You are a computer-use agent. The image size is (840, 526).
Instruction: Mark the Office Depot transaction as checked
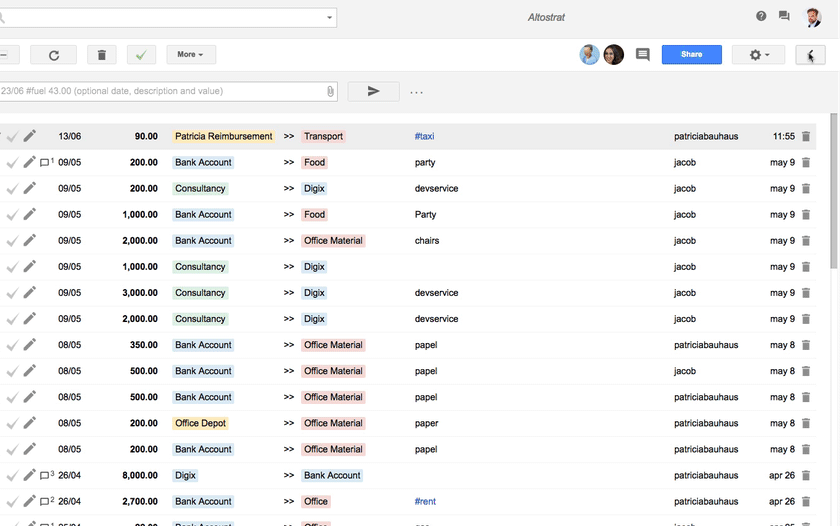(x=12, y=423)
